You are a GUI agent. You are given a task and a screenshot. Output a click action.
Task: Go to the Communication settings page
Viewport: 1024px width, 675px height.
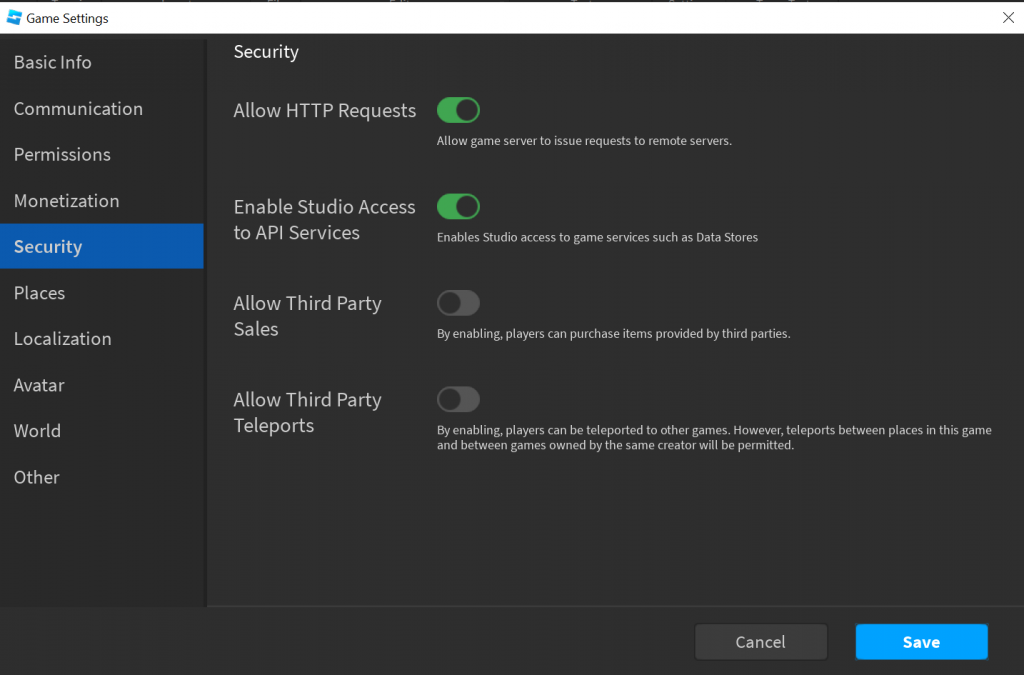click(102, 108)
